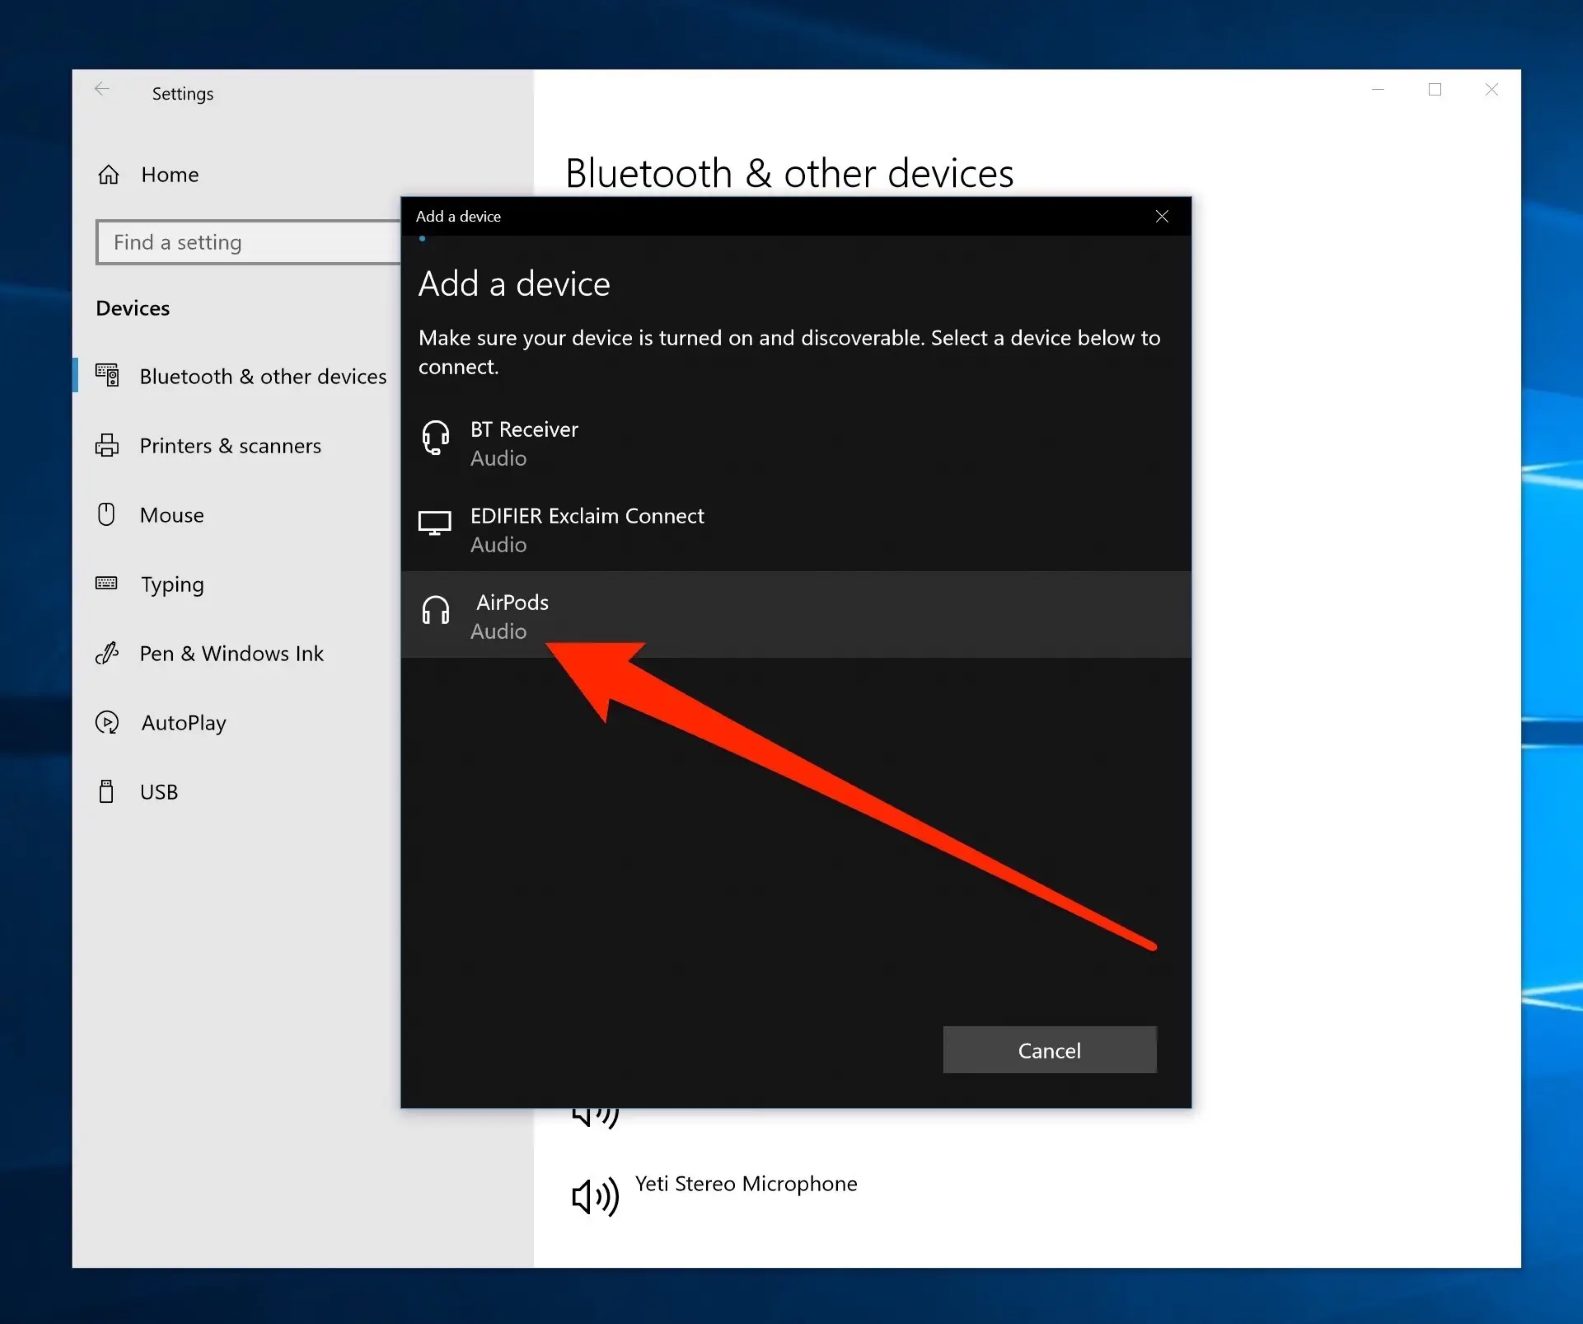Screen dimensions: 1583x1324
Task: Open the Printers & scanners page
Action: coord(230,446)
